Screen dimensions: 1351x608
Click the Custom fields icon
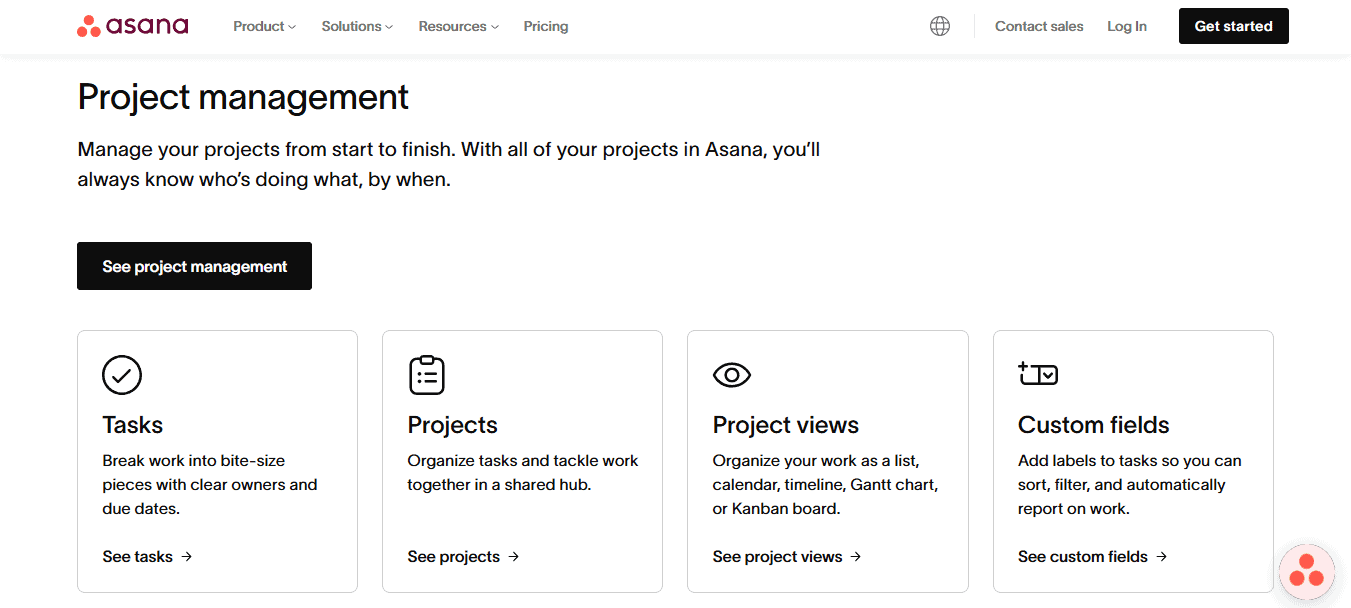[x=1038, y=374]
